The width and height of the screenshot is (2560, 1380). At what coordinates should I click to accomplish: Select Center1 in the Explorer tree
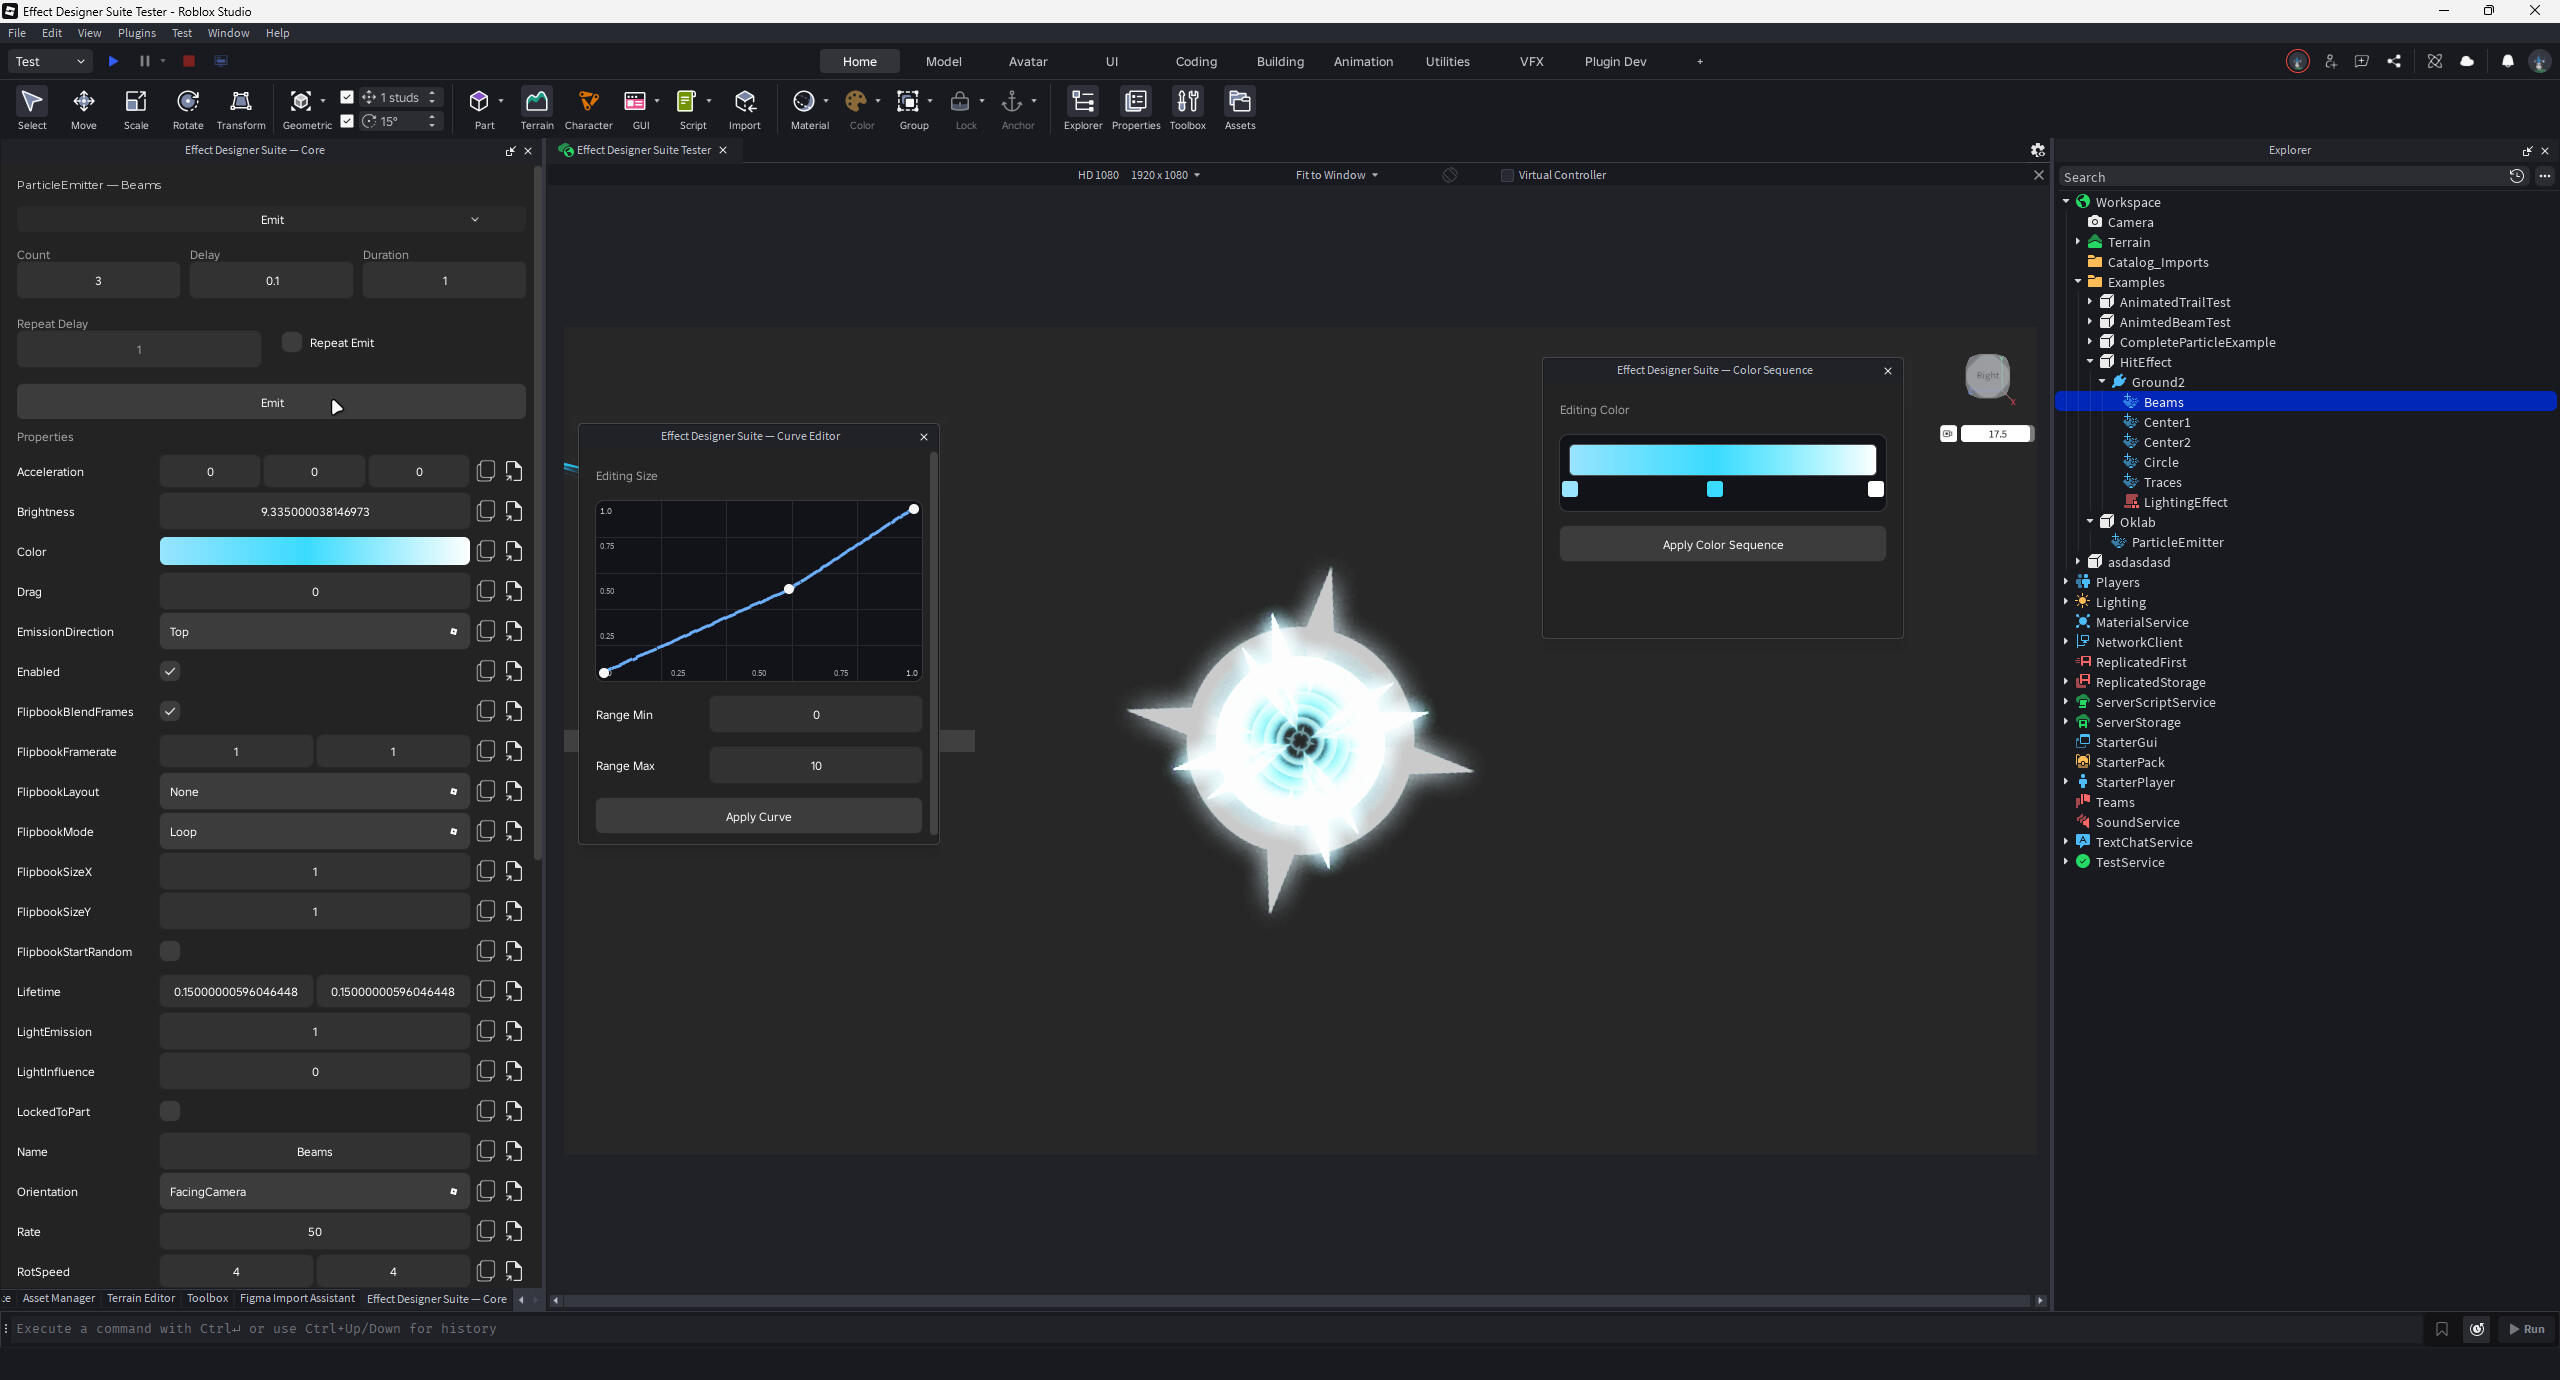(x=2167, y=422)
